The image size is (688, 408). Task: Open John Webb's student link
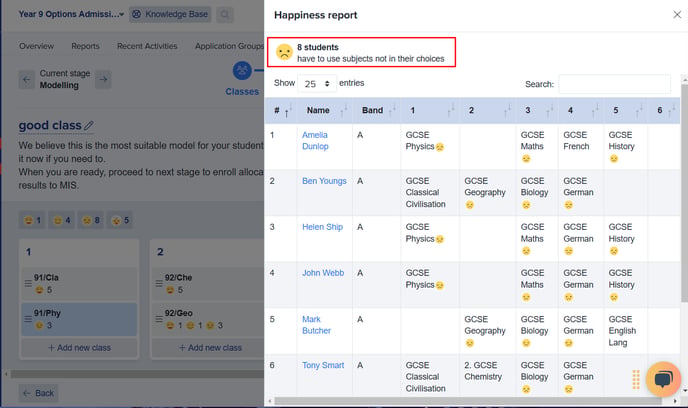323,273
